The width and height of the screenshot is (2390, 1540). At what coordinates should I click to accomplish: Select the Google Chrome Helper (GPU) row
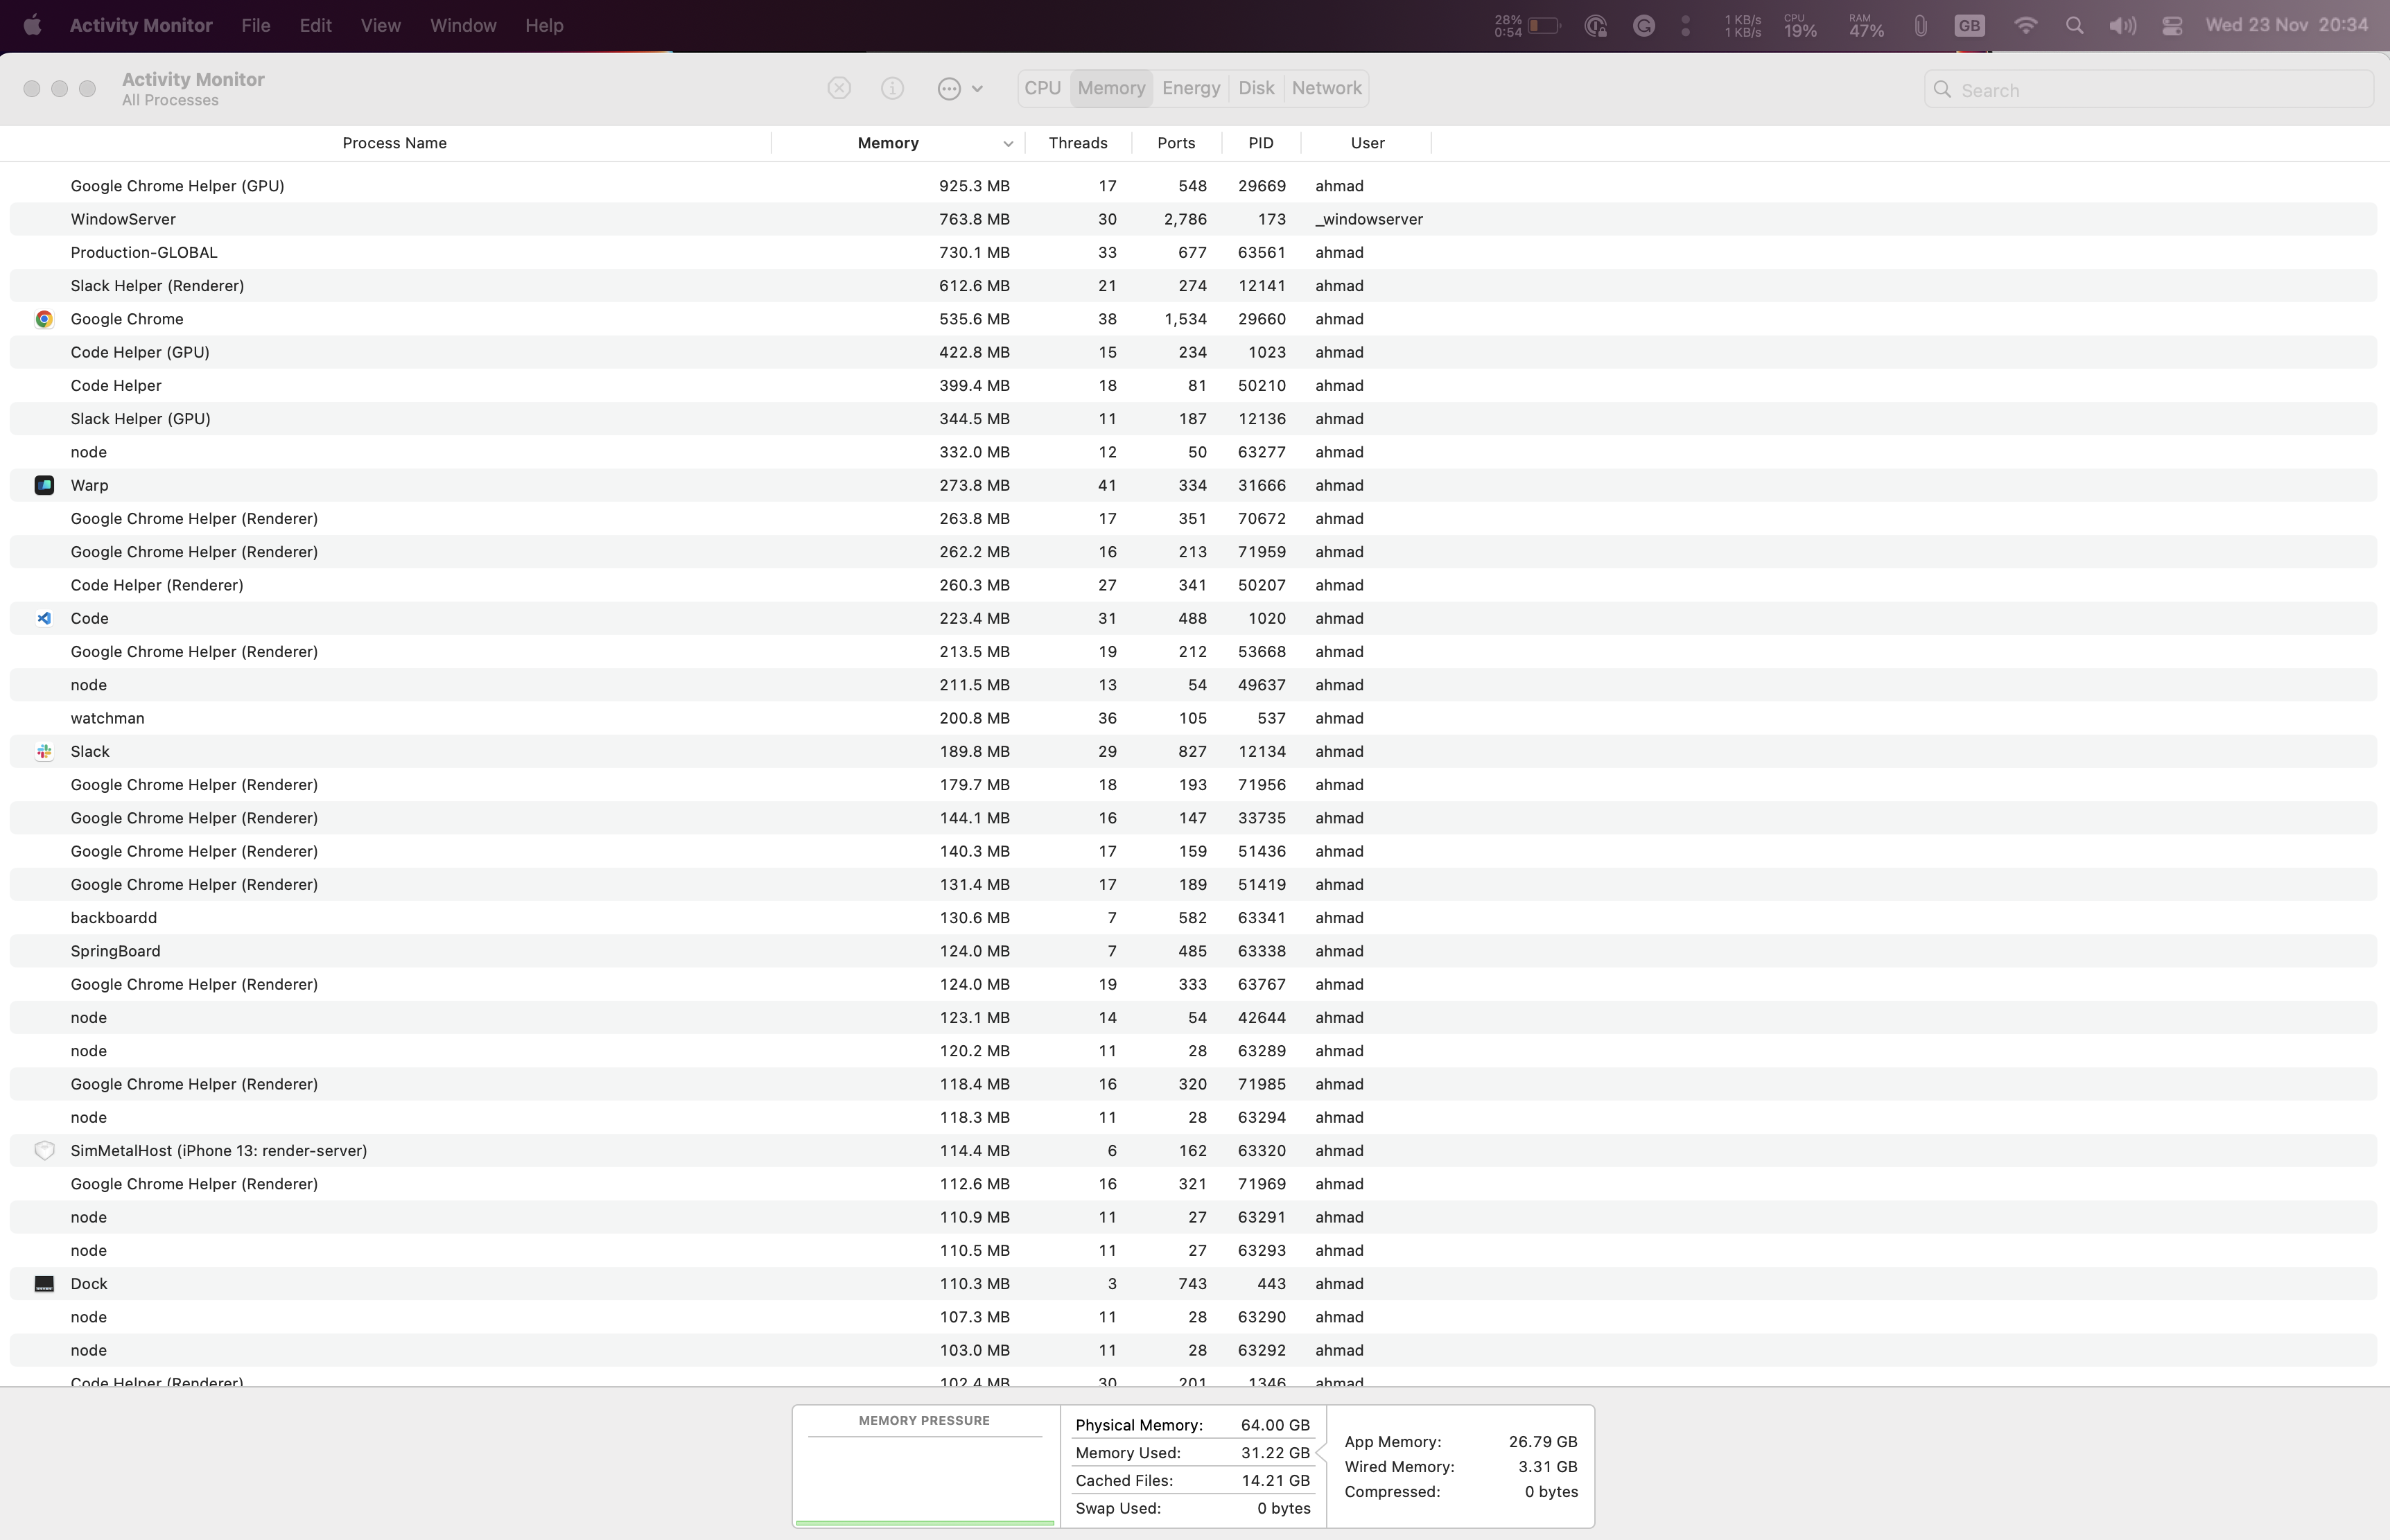[1193, 186]
